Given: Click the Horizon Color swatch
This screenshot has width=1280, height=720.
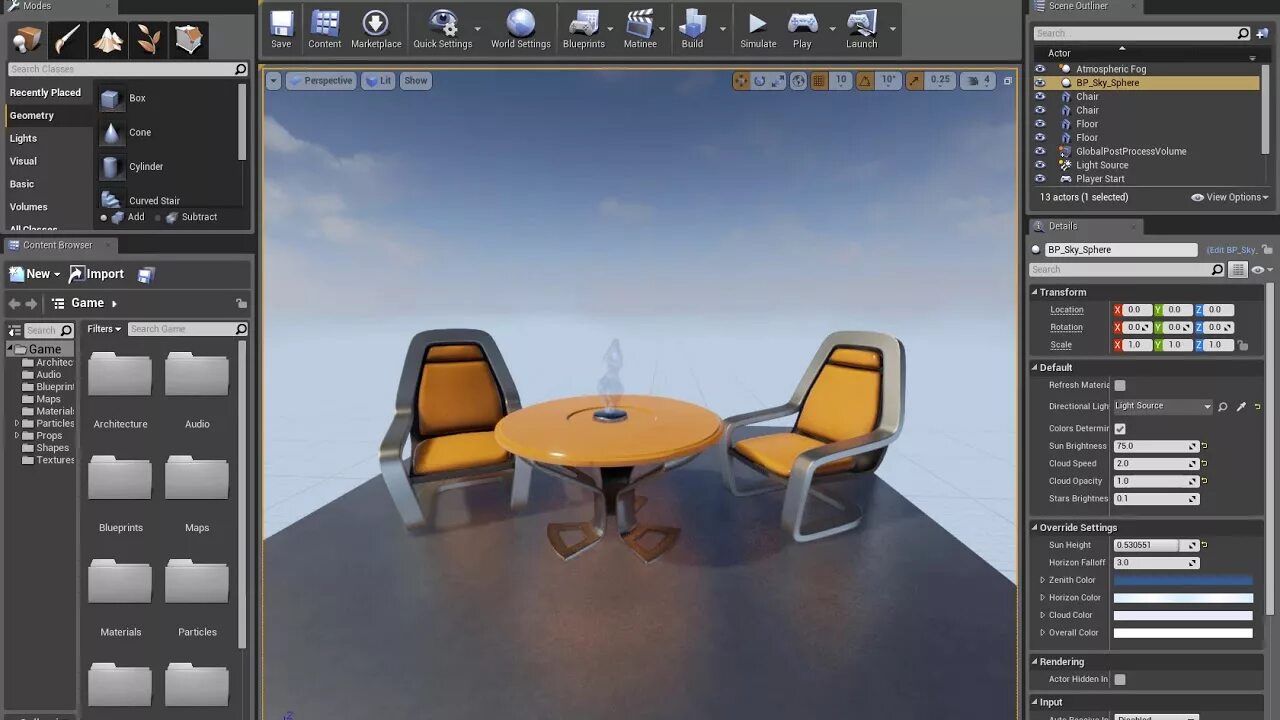Looking at the screenshot, I should point(1183,598).
